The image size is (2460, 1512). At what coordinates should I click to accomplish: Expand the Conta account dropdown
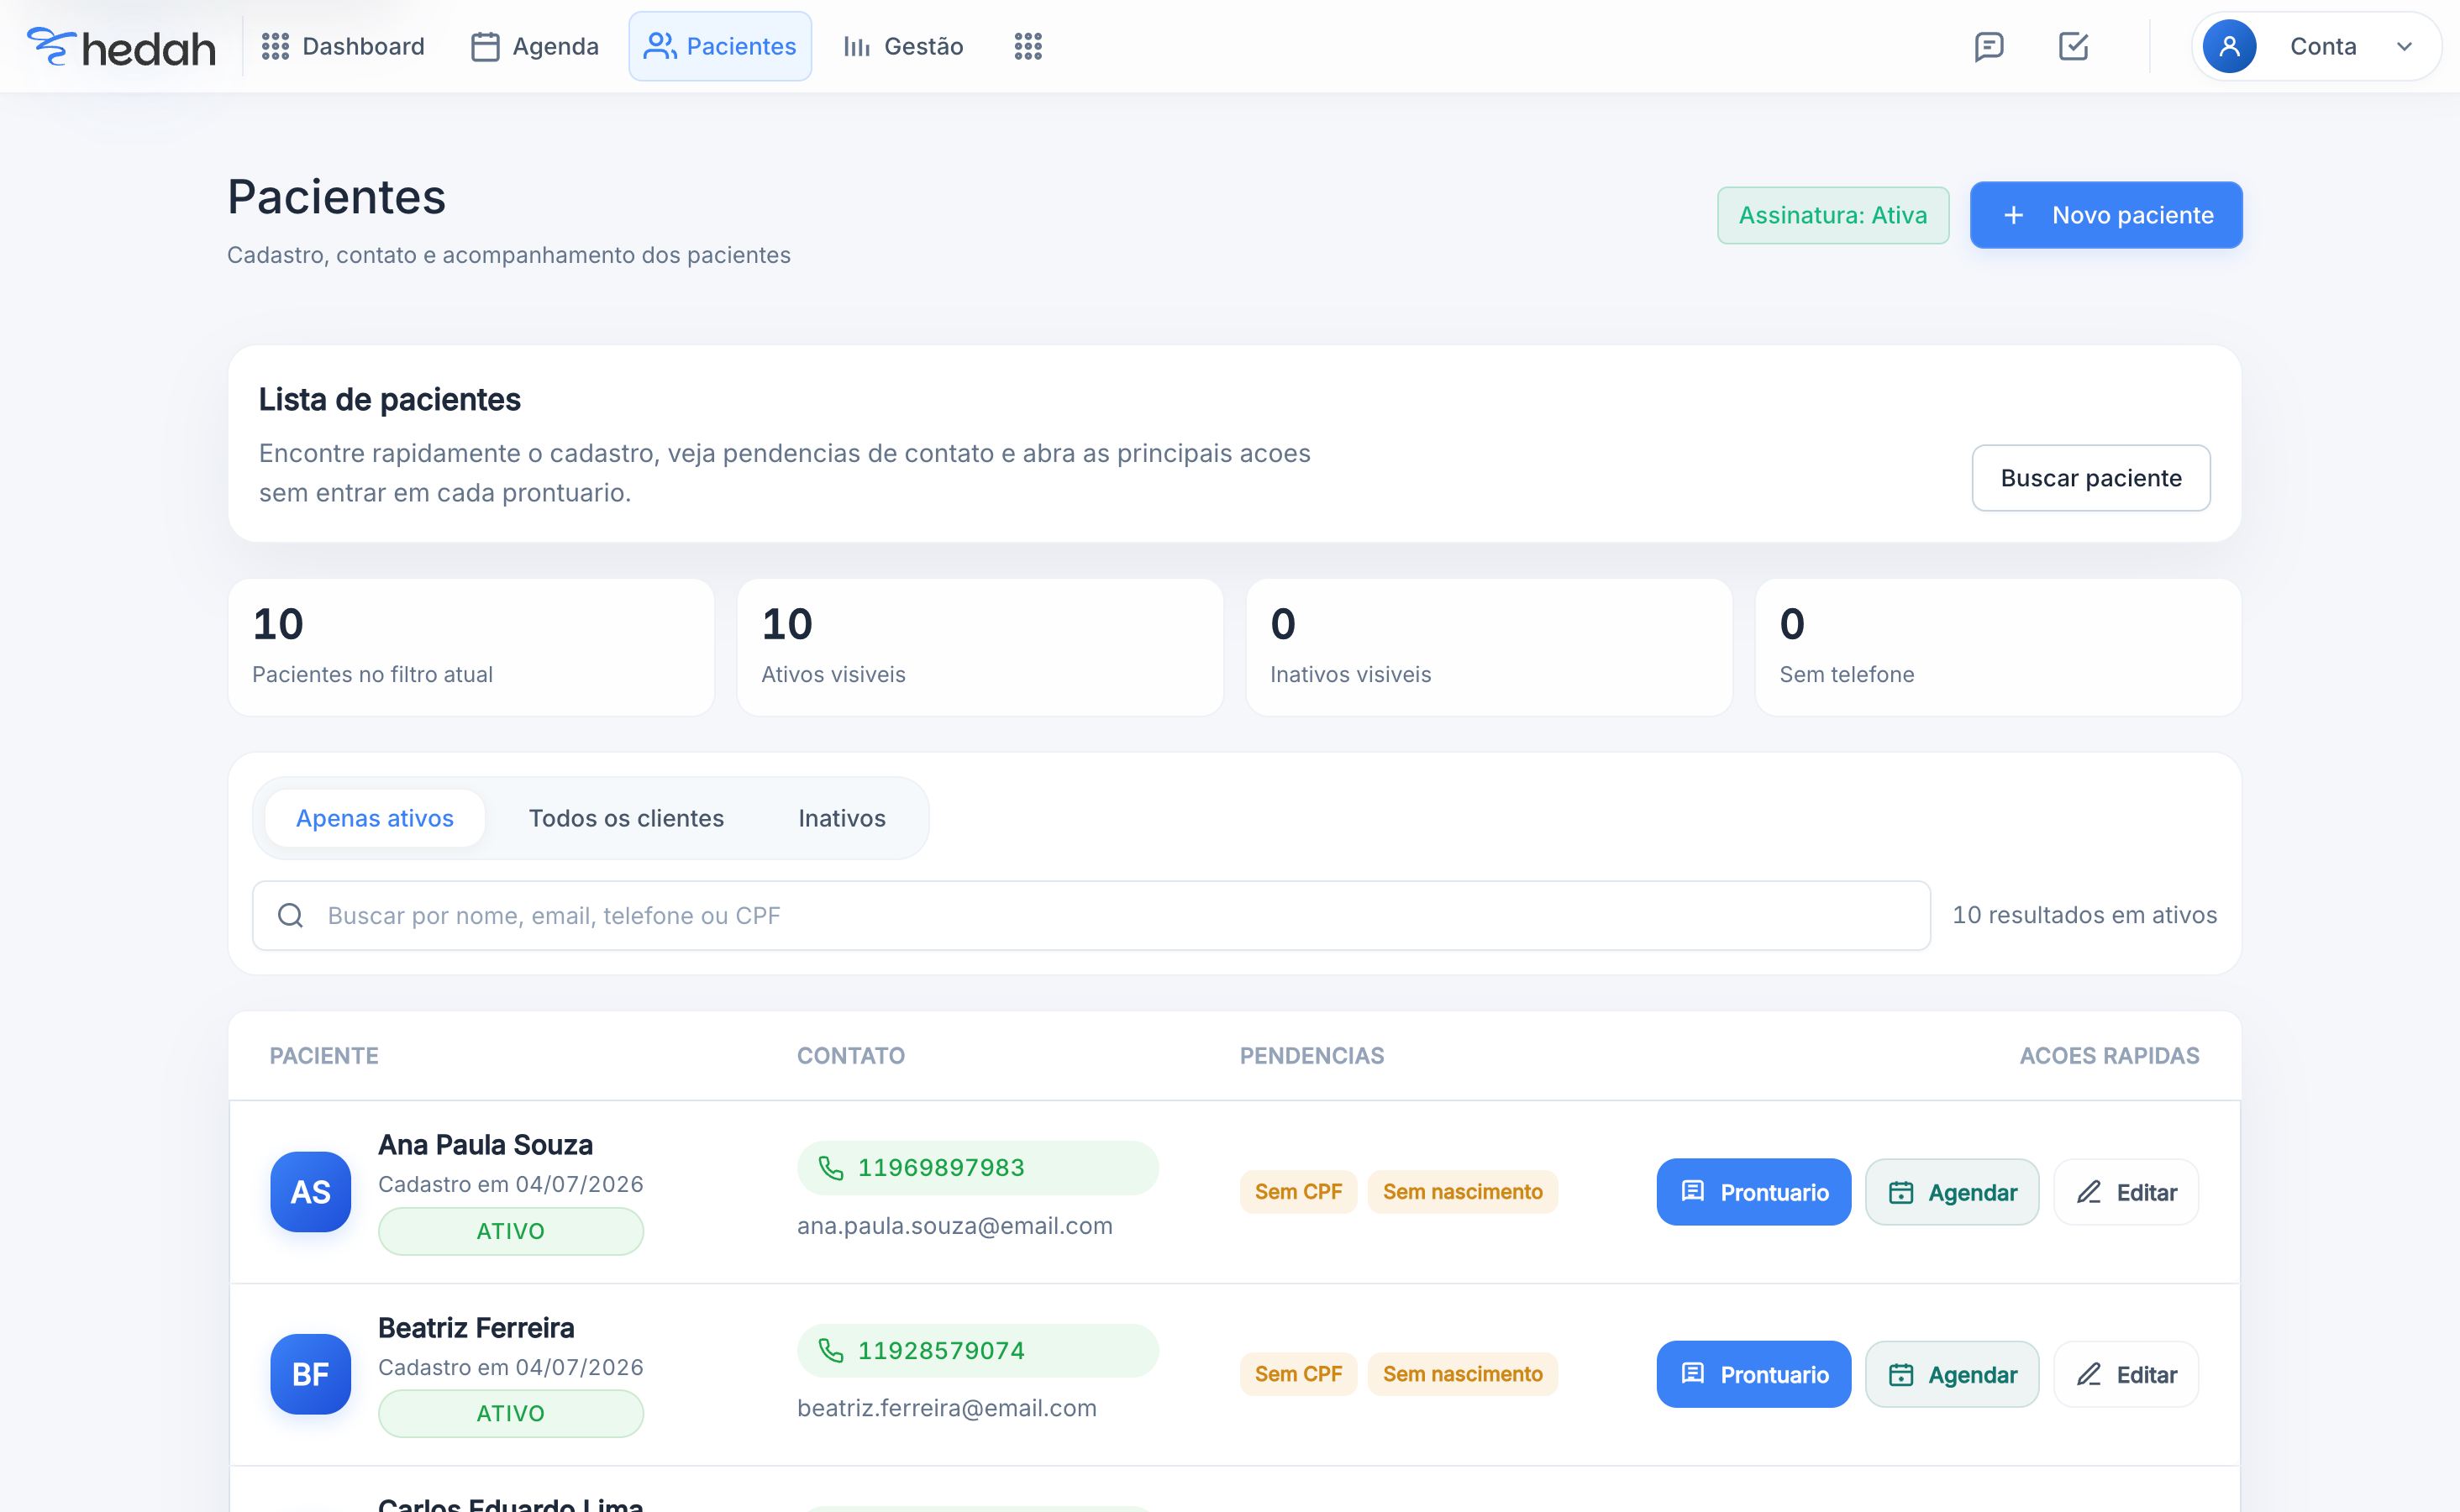pyautogui.click(x=2317, y=47)
